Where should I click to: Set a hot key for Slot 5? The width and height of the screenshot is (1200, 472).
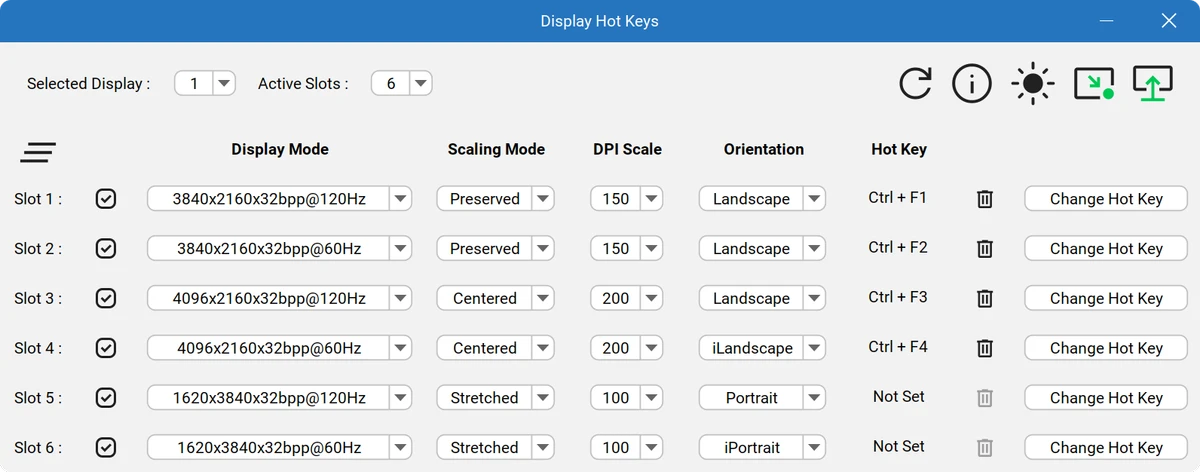1106,398
